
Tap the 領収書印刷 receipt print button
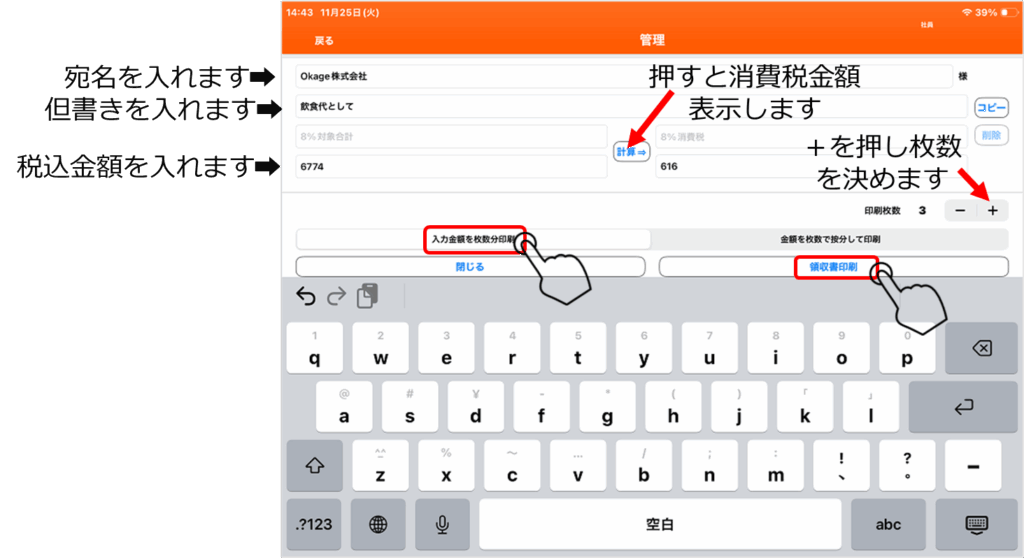click(833, 267)
